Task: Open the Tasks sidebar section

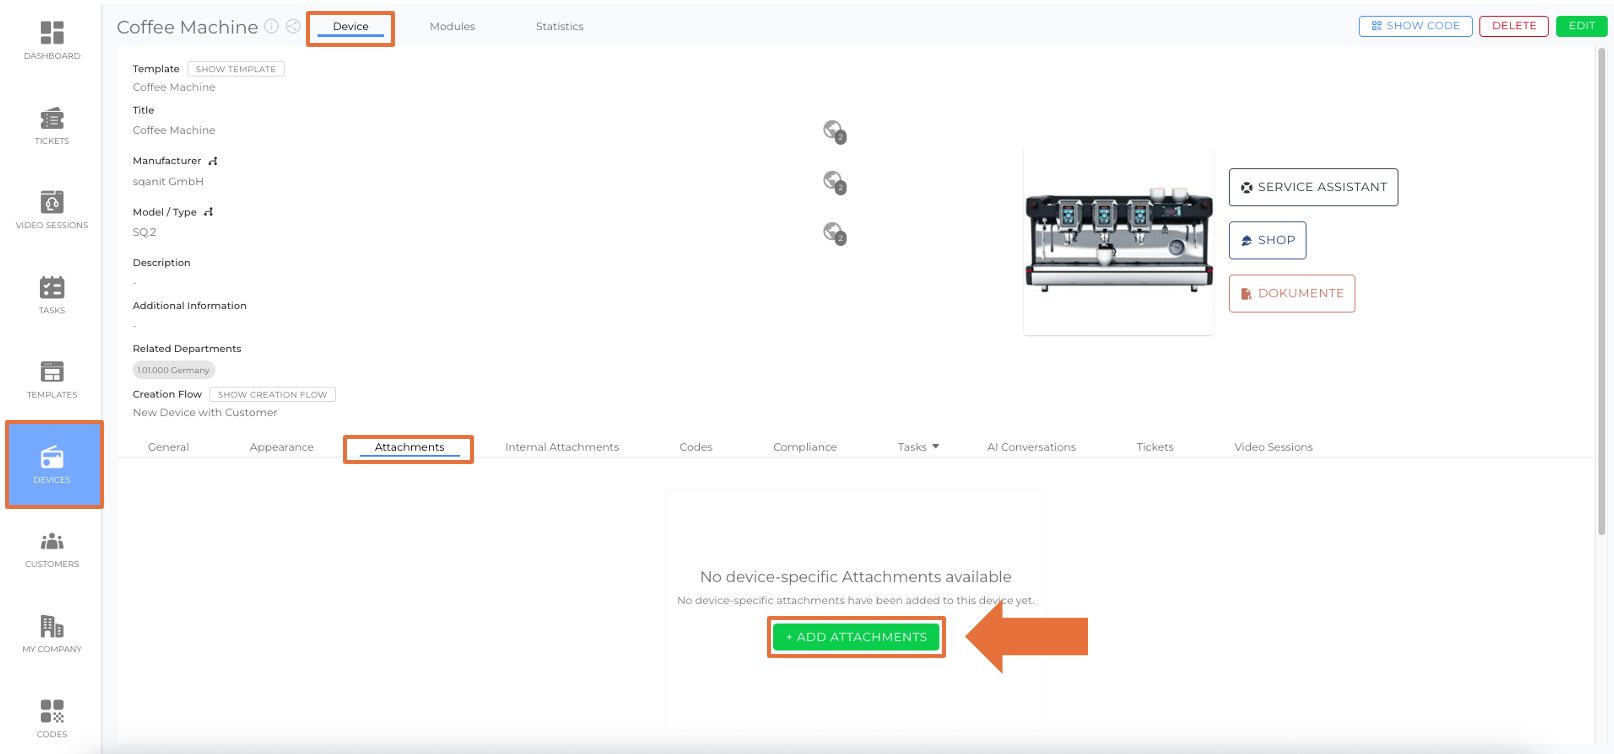Action: (52, 294)
